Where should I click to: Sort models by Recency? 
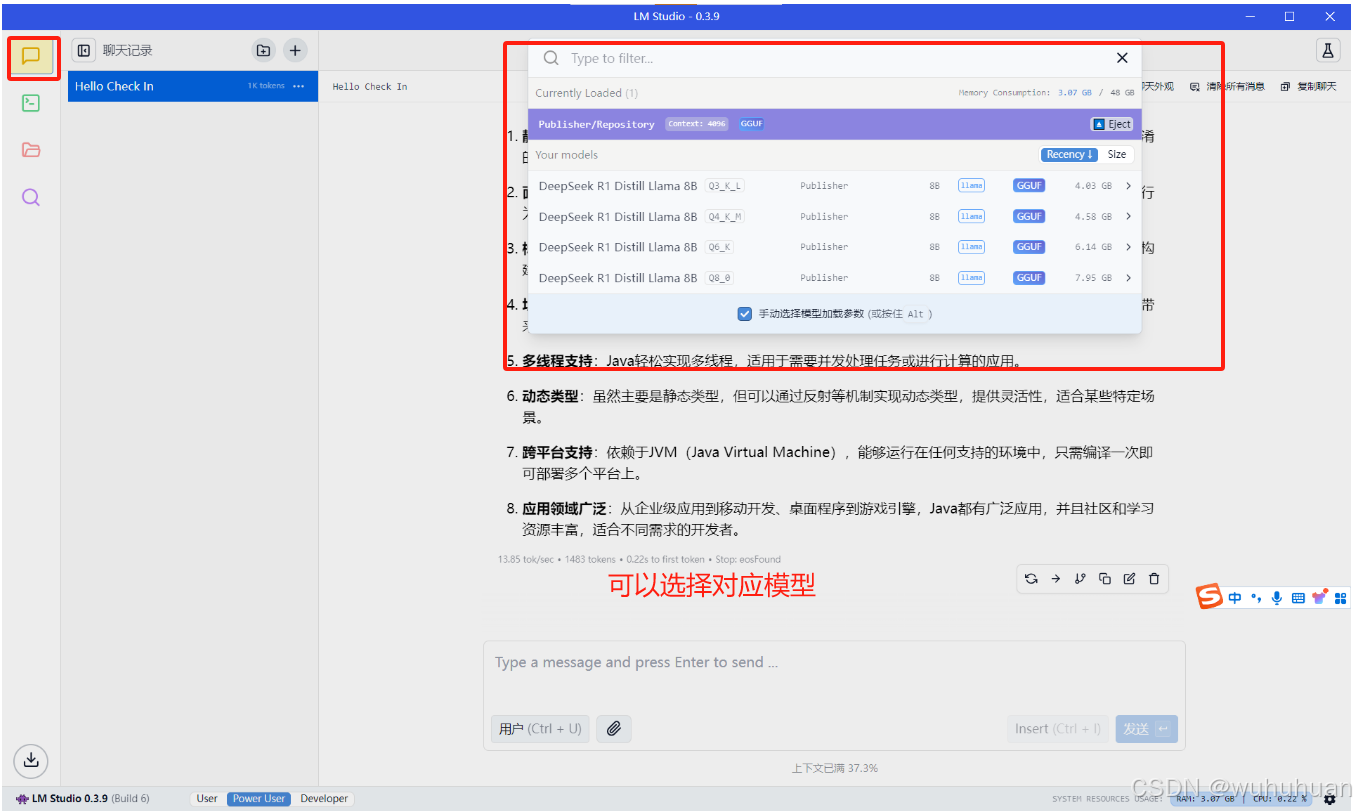[1069, 154]
